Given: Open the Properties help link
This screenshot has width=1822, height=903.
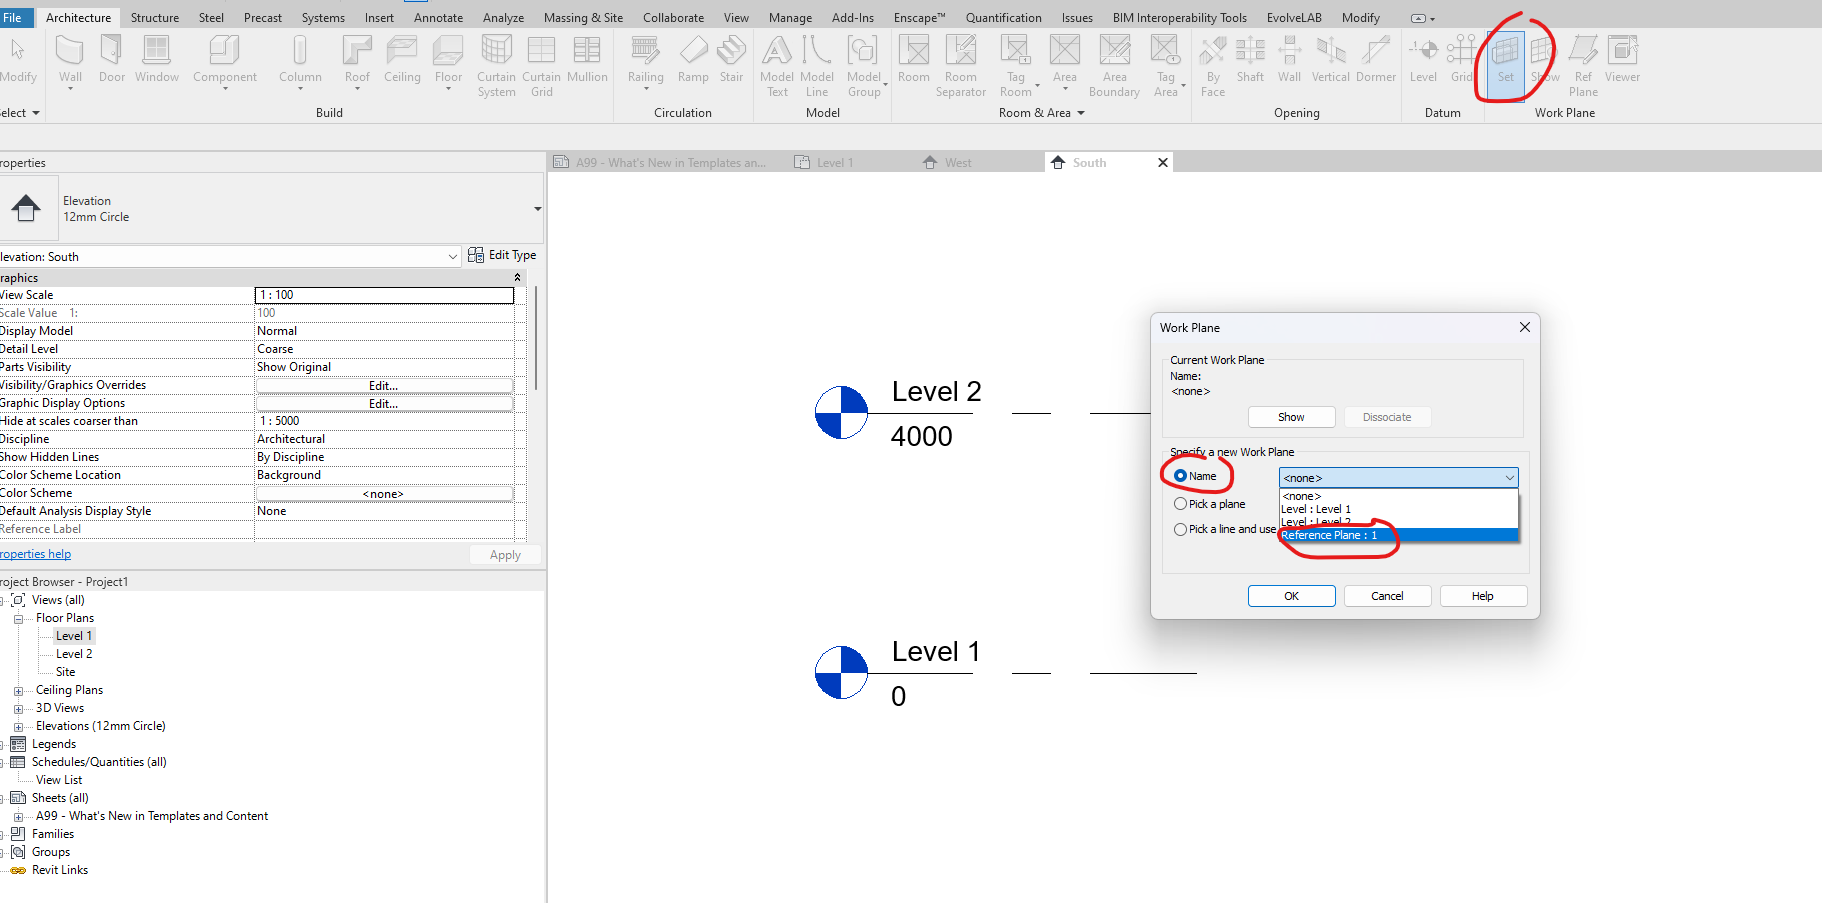Looking at the screenshot, I should [36, 554].
